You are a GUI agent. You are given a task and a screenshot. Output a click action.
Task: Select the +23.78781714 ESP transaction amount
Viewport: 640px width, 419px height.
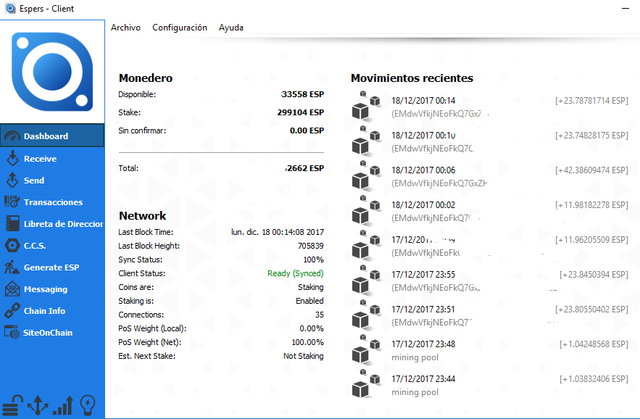click(x=591, y=100)
